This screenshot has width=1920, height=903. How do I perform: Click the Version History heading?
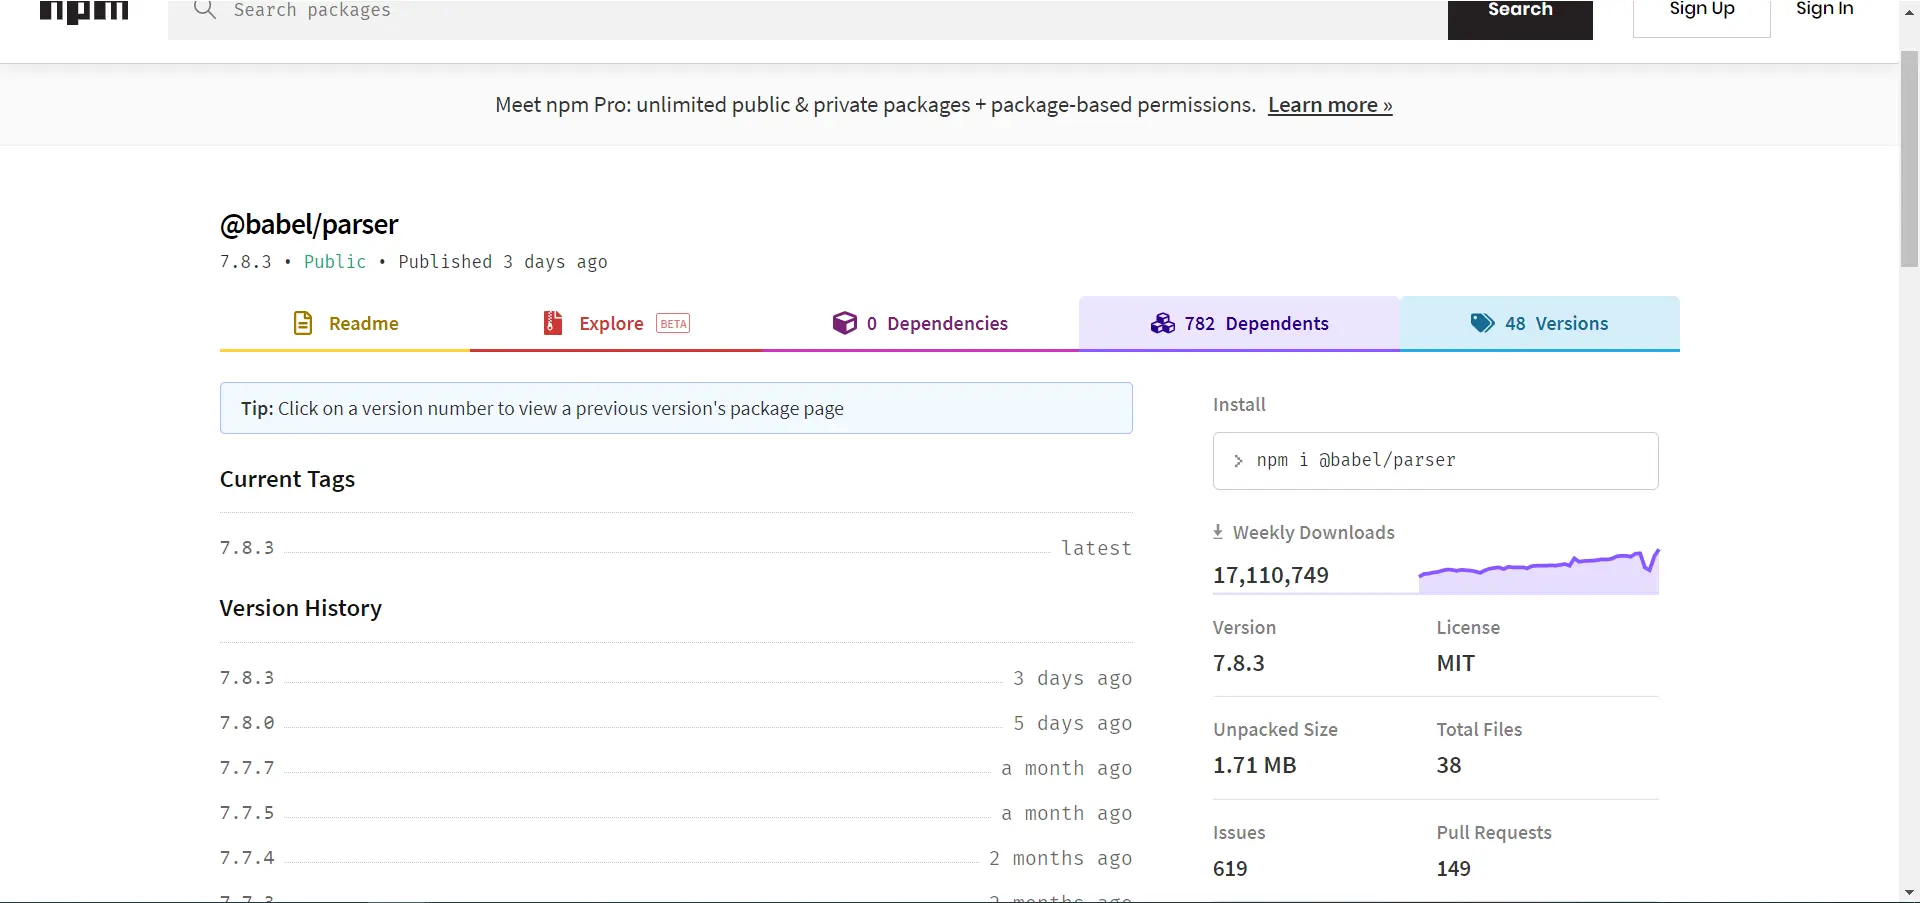point(301,608)
